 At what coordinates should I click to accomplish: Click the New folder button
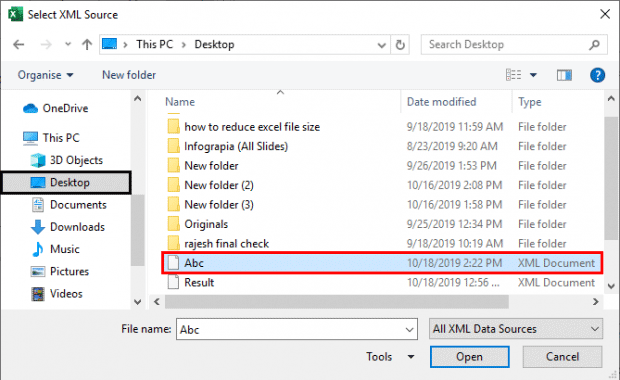(129, 75)
